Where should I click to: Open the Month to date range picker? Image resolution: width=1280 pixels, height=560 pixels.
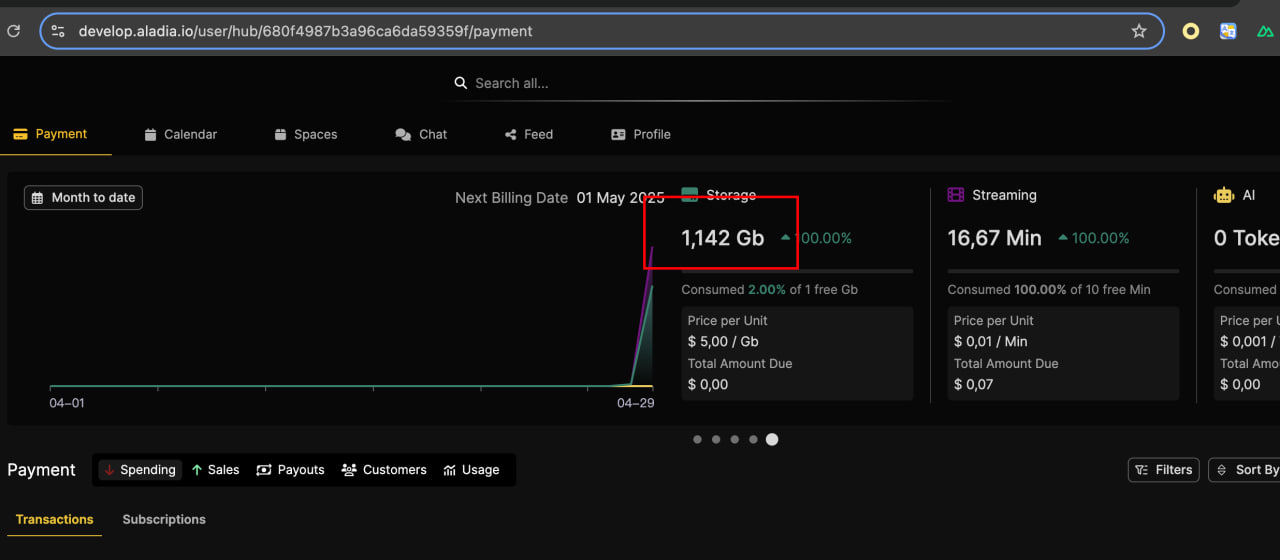tap(83, 198)
